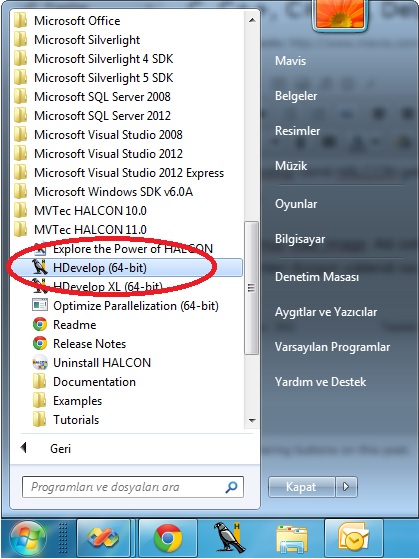
Task: Click the scroll up arrow of the program list
Action: point(252,20)
